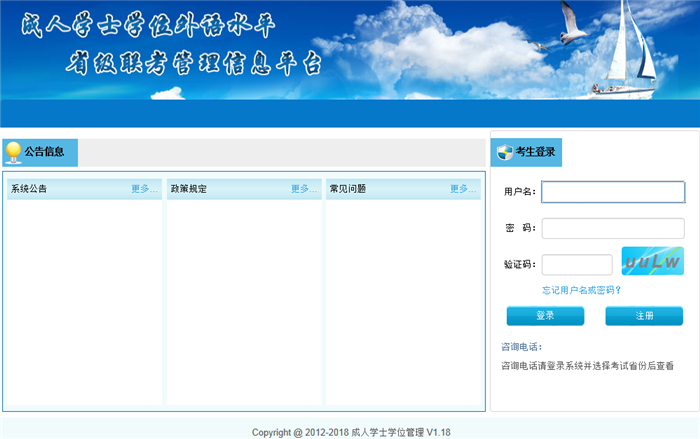The image size is (700, 439).
Task: Click the shield icon beside 考生登录
Action: click(x=504, y=152)
